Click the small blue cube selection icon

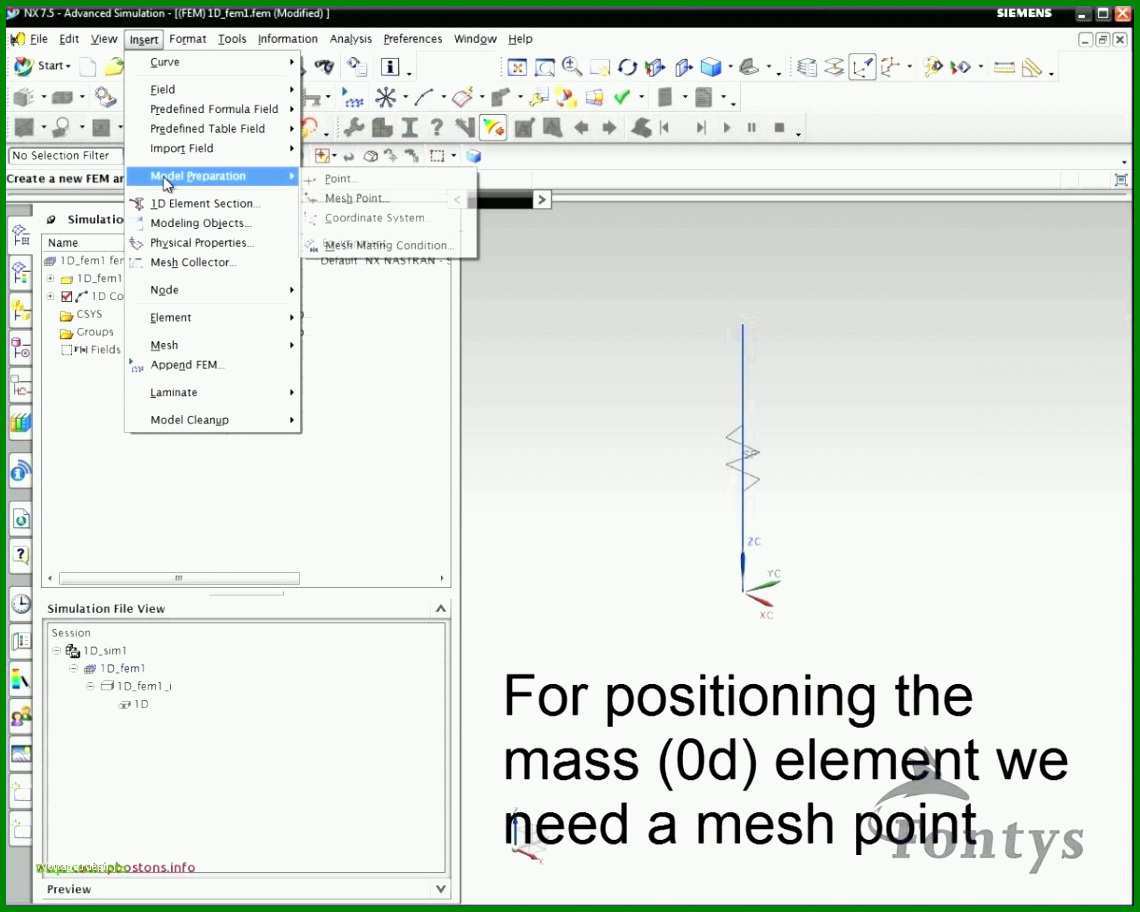point(474,156)
